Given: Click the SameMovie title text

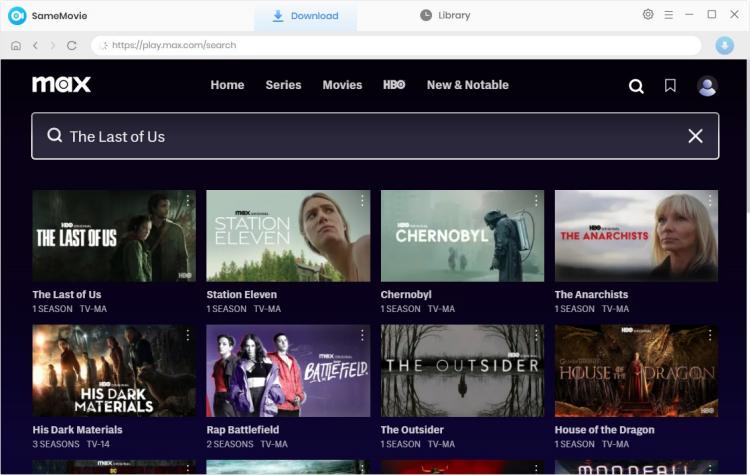Looking at the screenshot, I should (59, 16).
